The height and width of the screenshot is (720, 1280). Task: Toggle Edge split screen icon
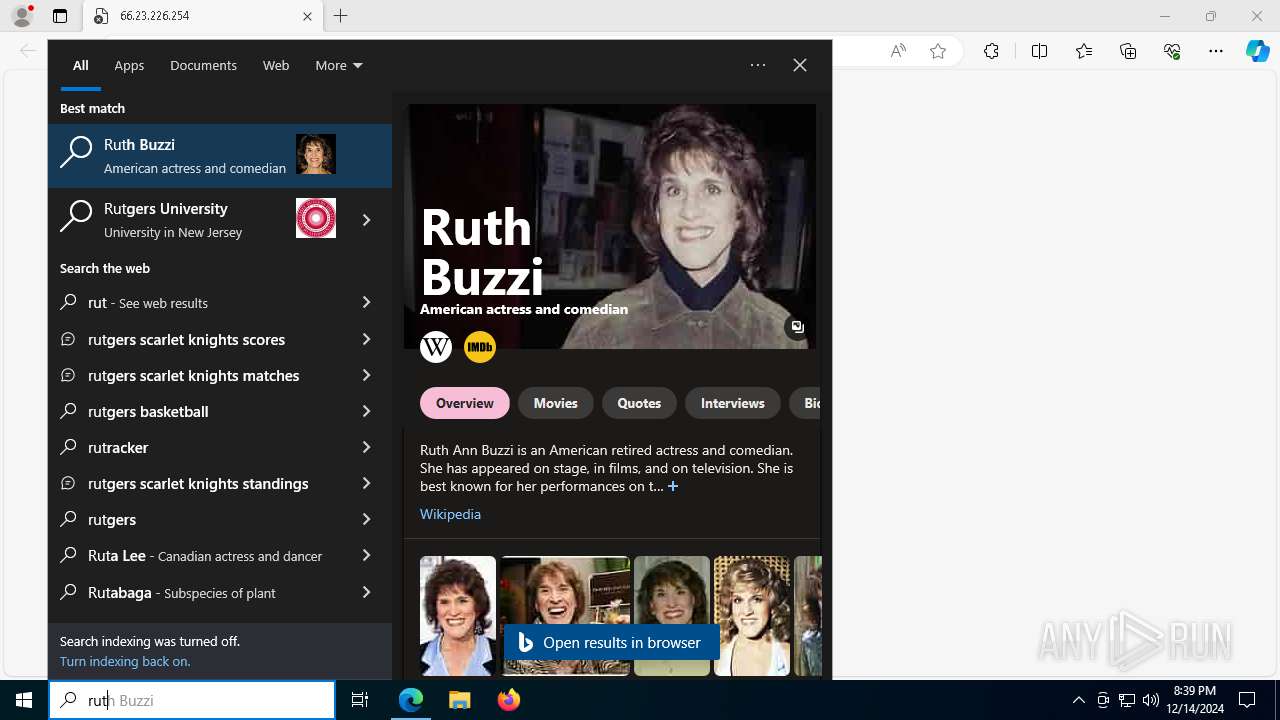1039,51
